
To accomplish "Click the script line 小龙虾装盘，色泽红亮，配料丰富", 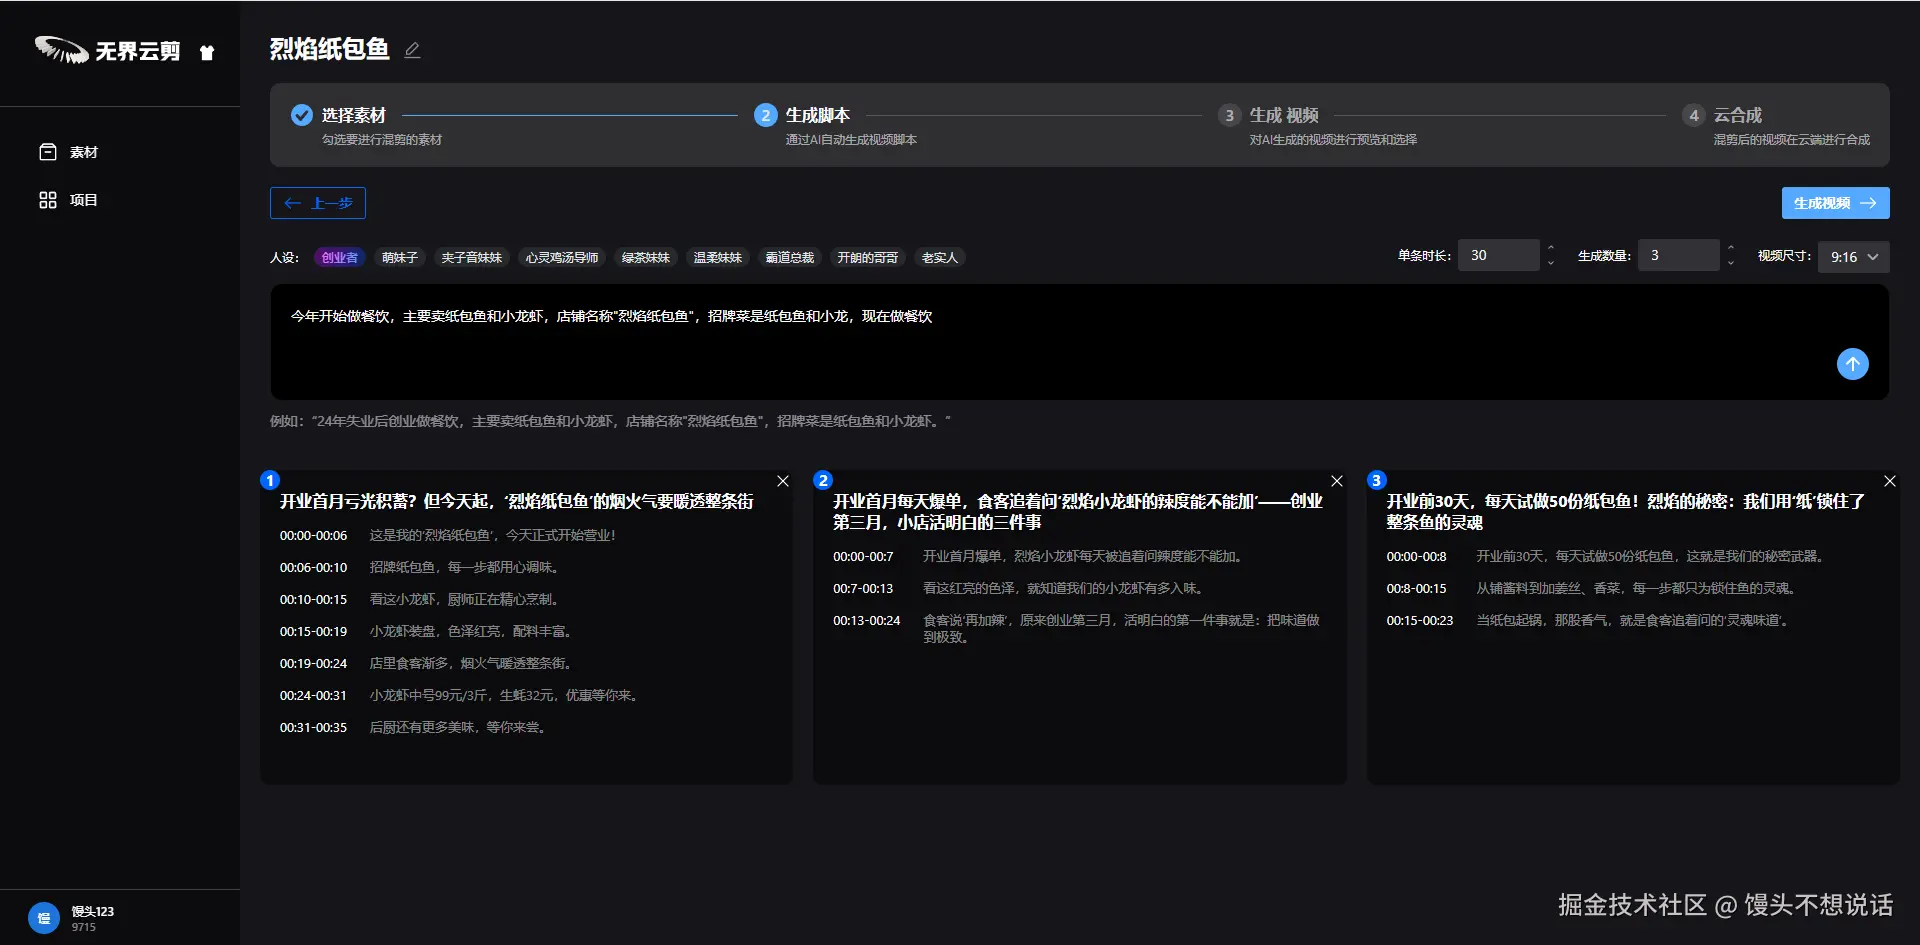I will tap(470, 631).
